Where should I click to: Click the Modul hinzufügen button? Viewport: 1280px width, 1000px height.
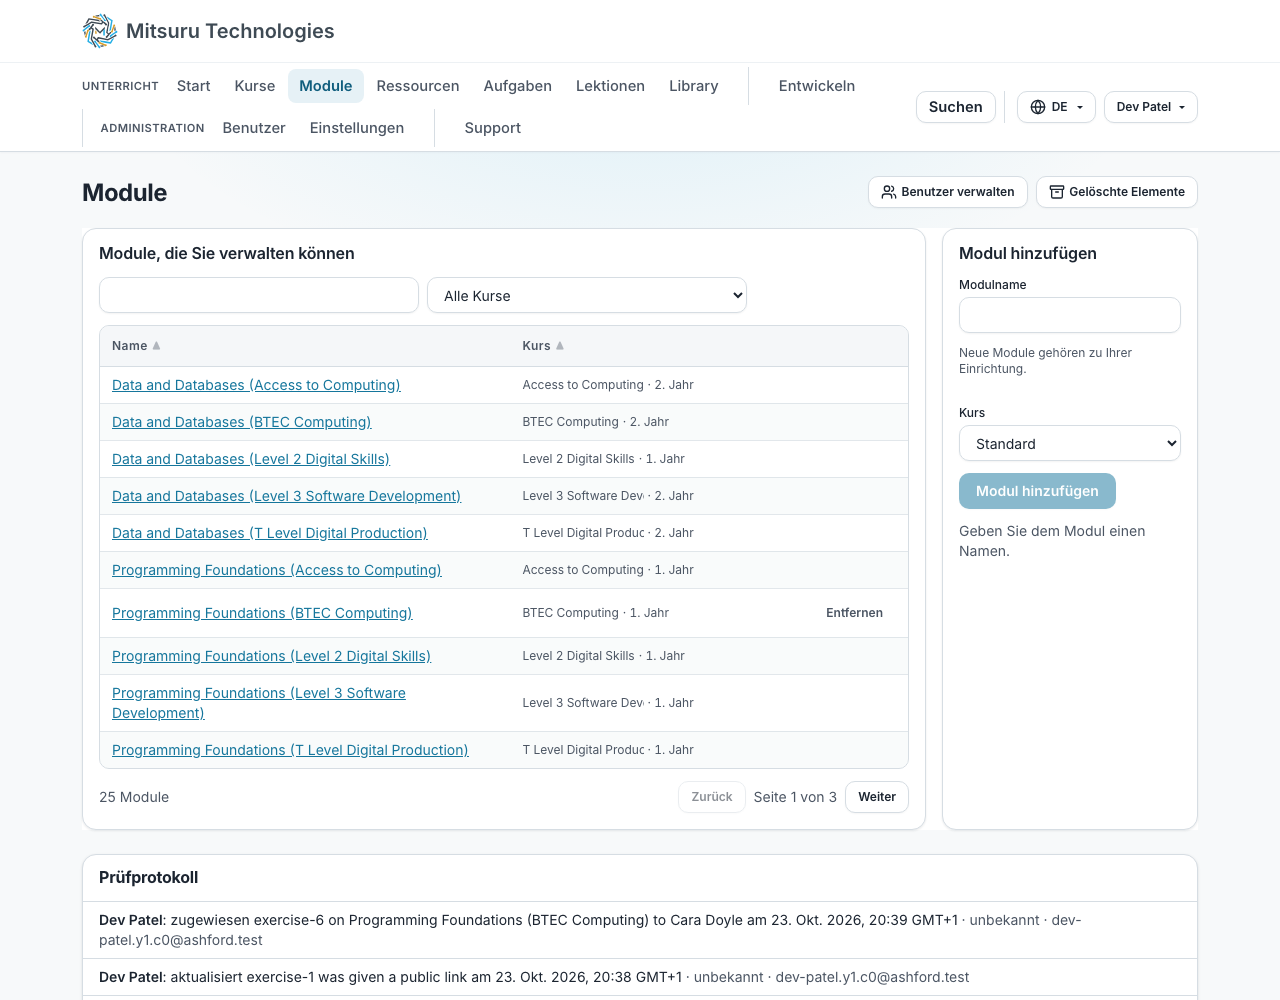click(x=1037, y=491)
